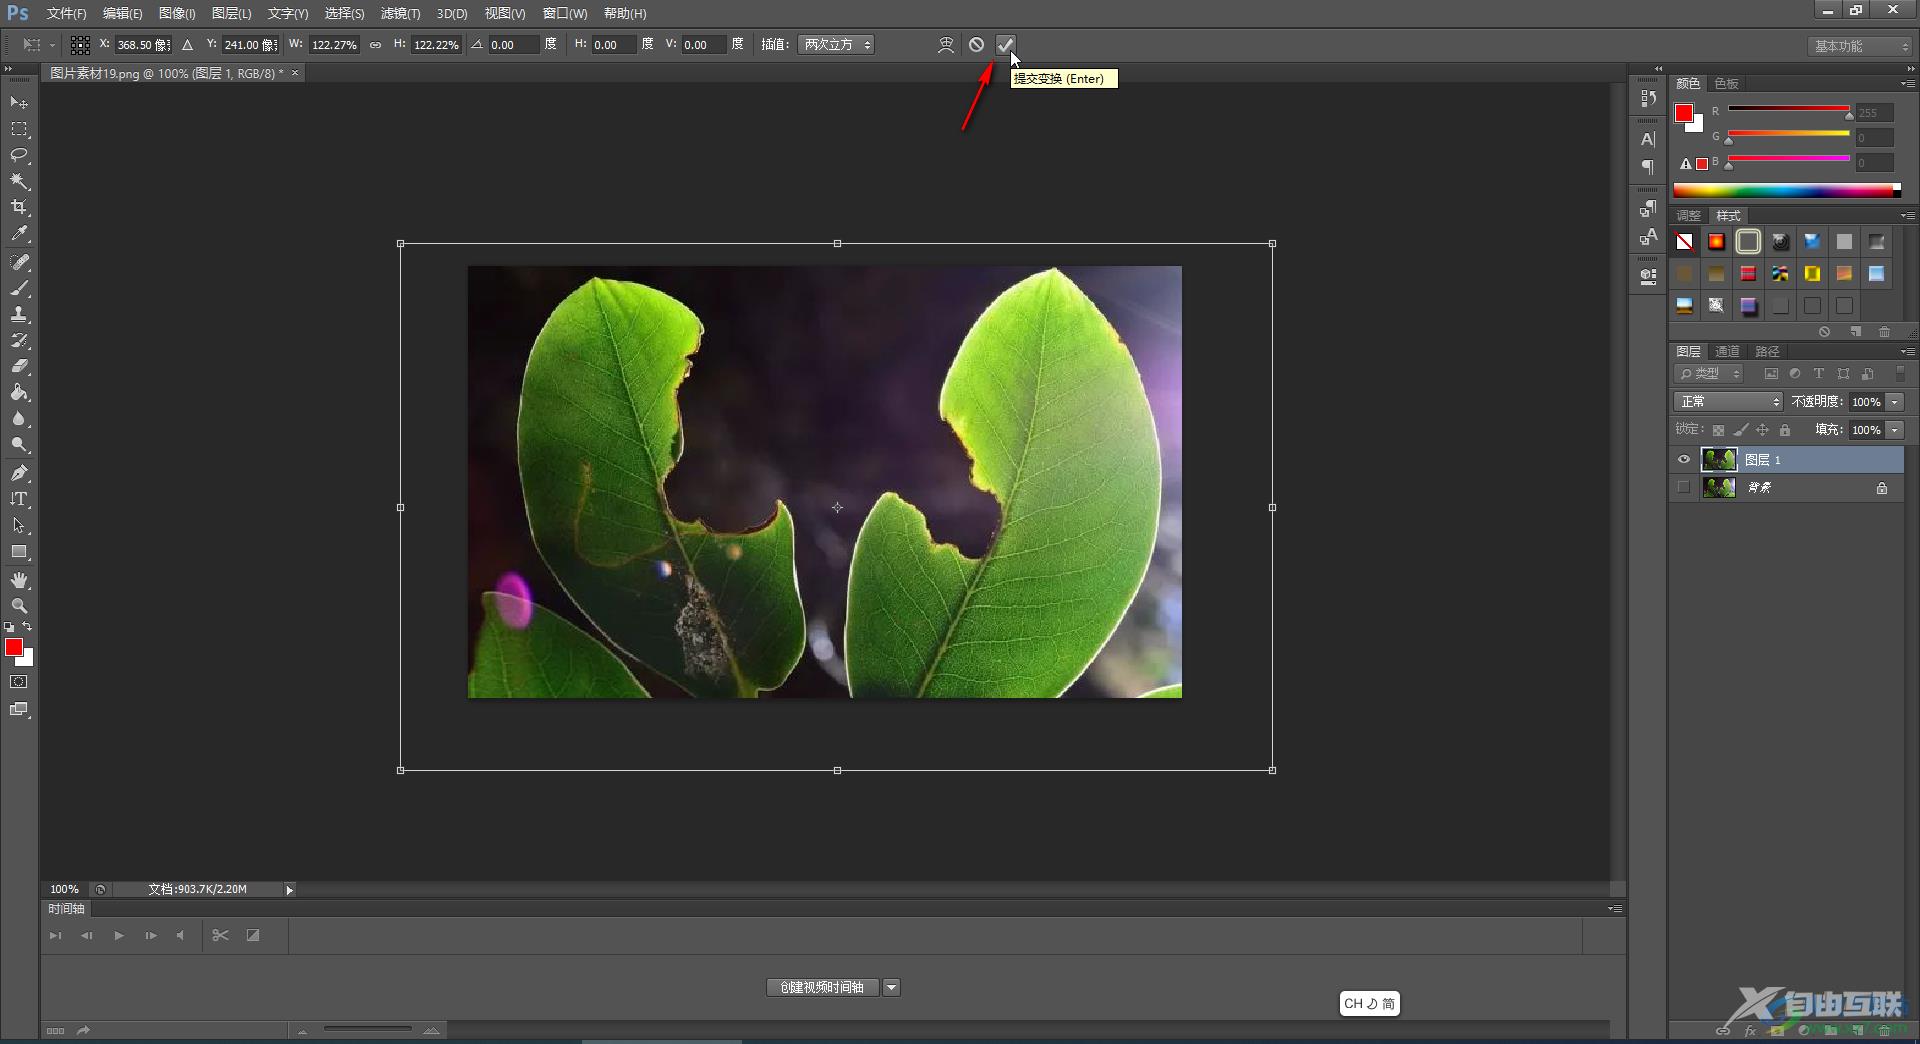Open the status bar info arrow

[x=289, y=889]
